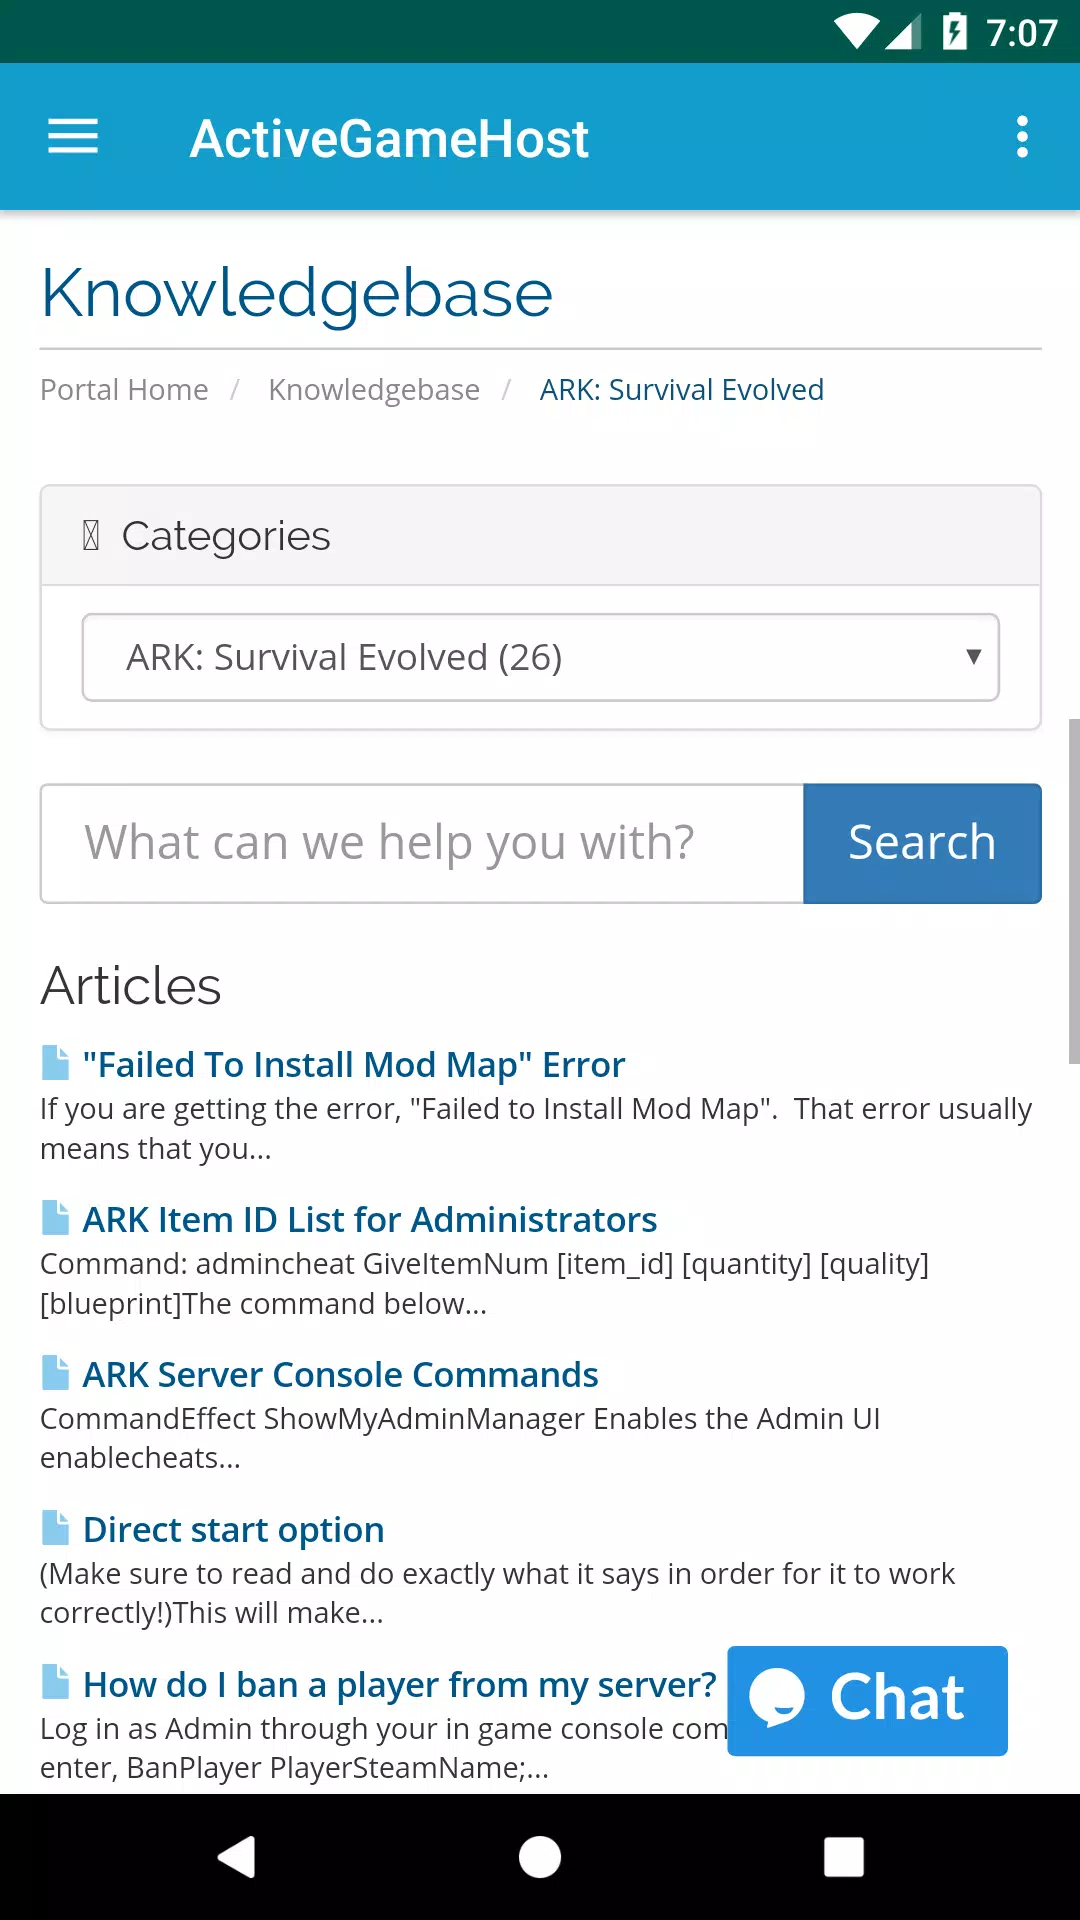Tap the Android back navigation button

tap(237, 1857)
